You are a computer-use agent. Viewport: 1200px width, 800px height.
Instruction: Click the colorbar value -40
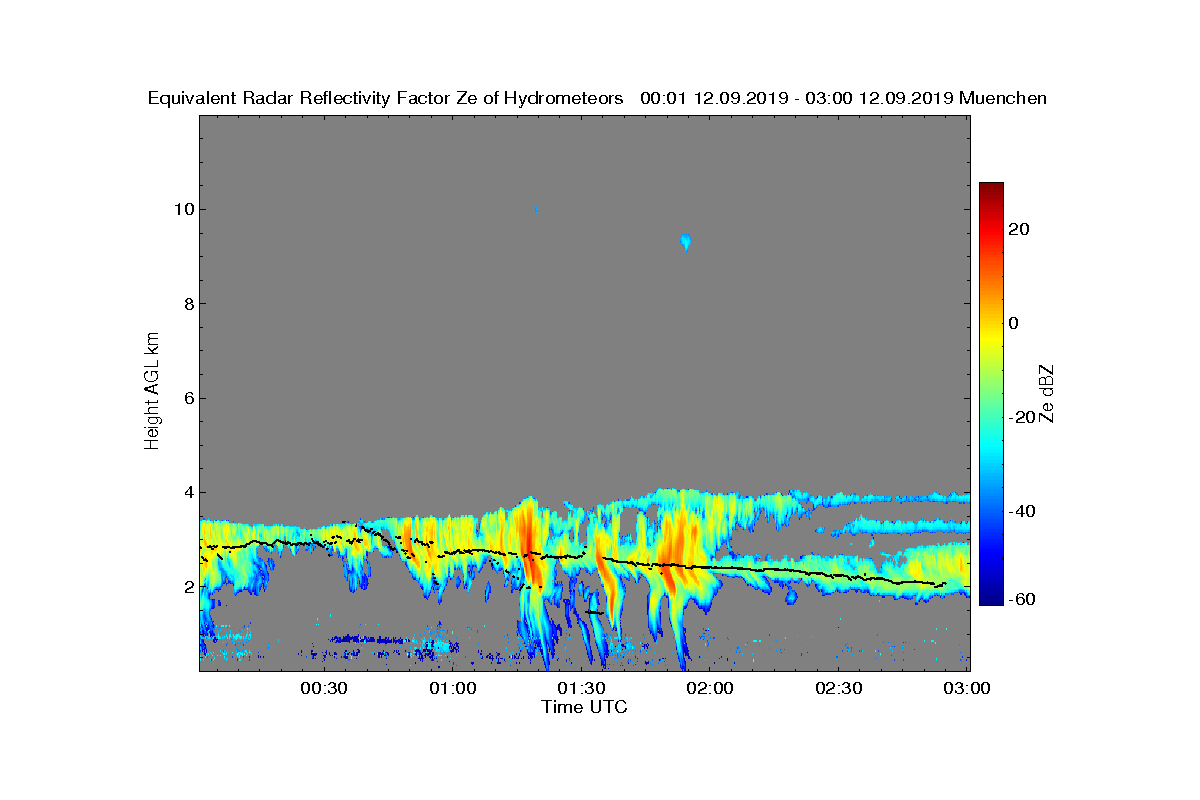(1023, 511)
